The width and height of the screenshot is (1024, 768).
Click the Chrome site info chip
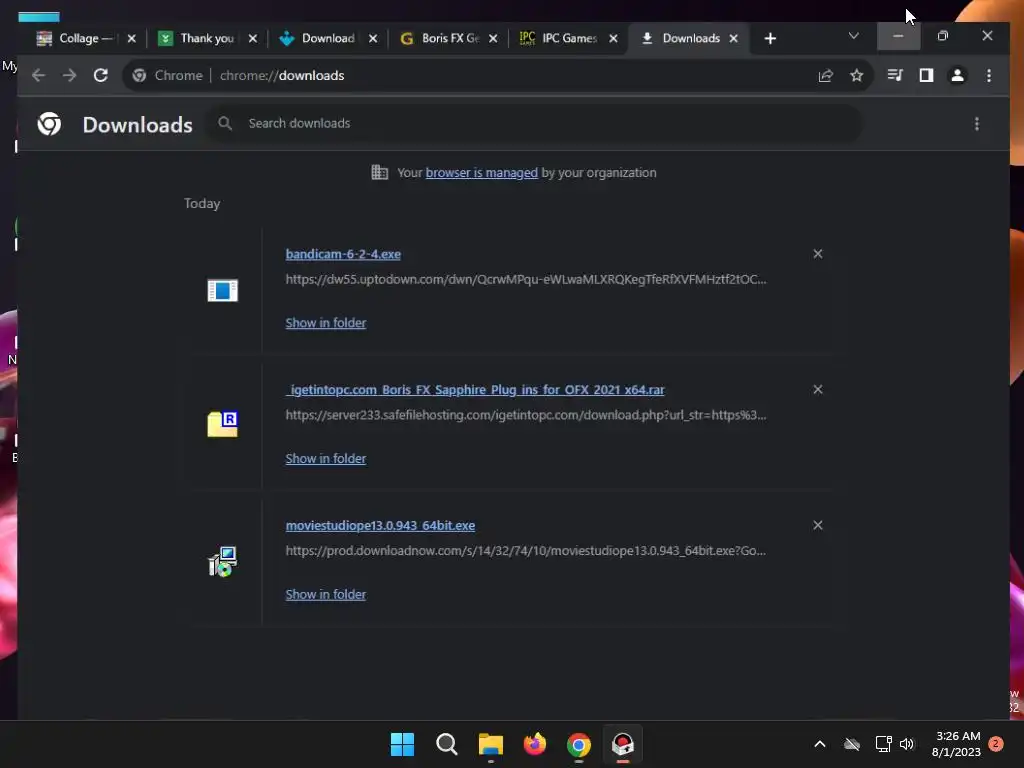pos(168,76)
